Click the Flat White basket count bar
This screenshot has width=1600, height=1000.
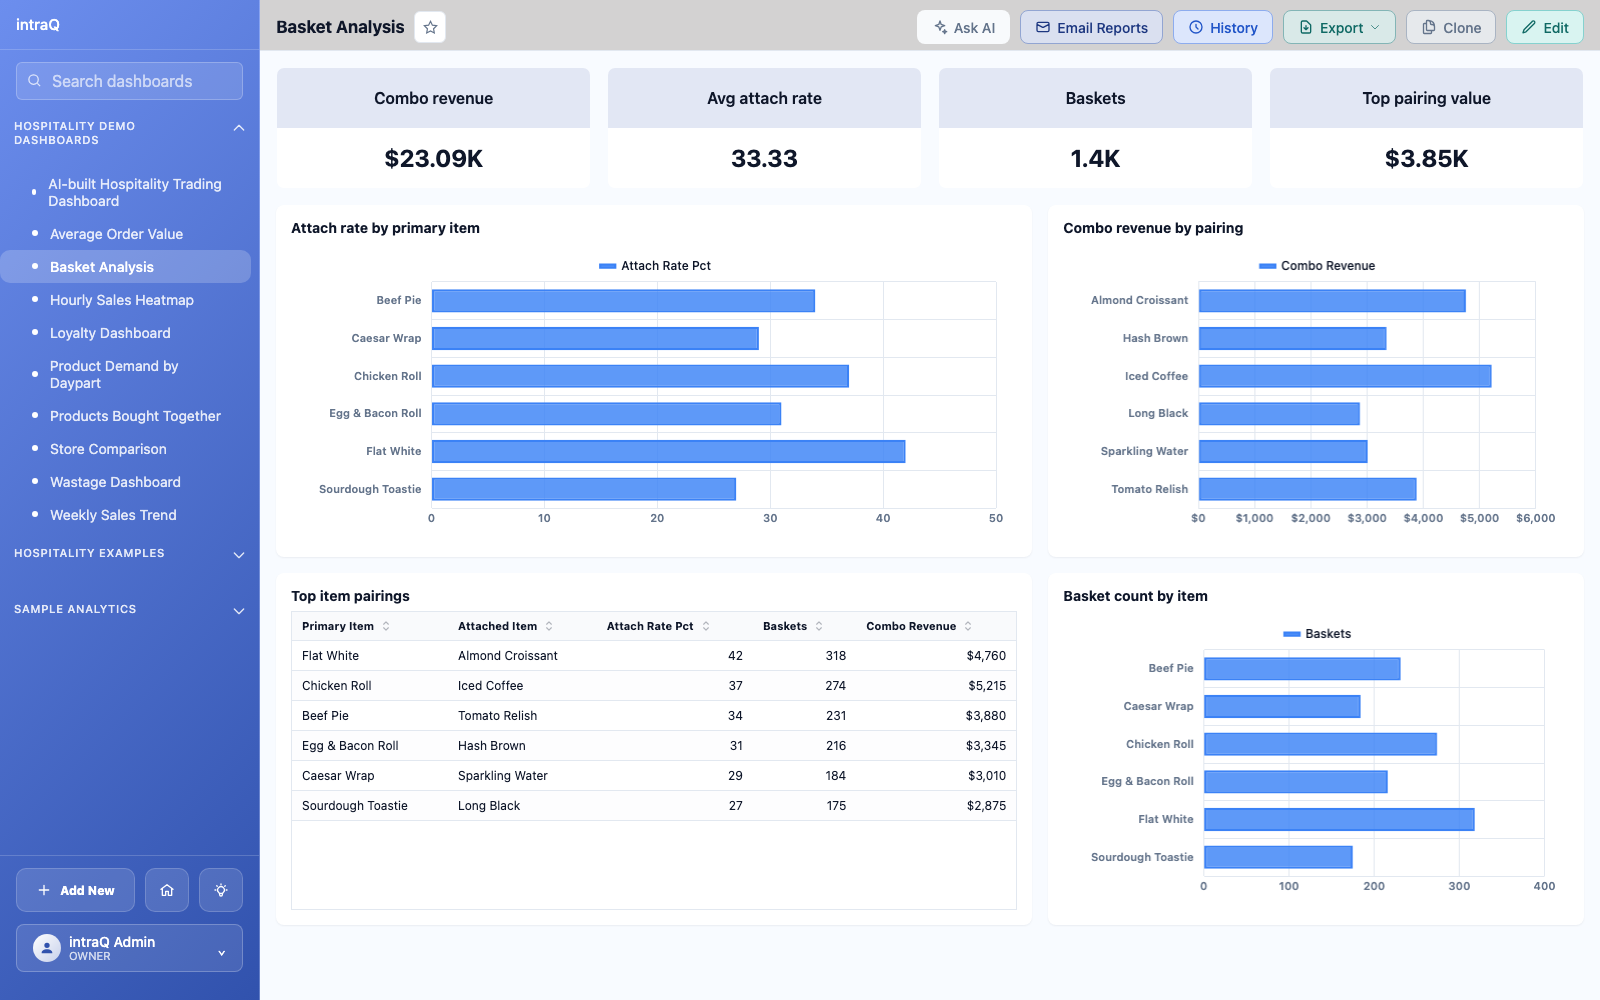(1339, 819)
